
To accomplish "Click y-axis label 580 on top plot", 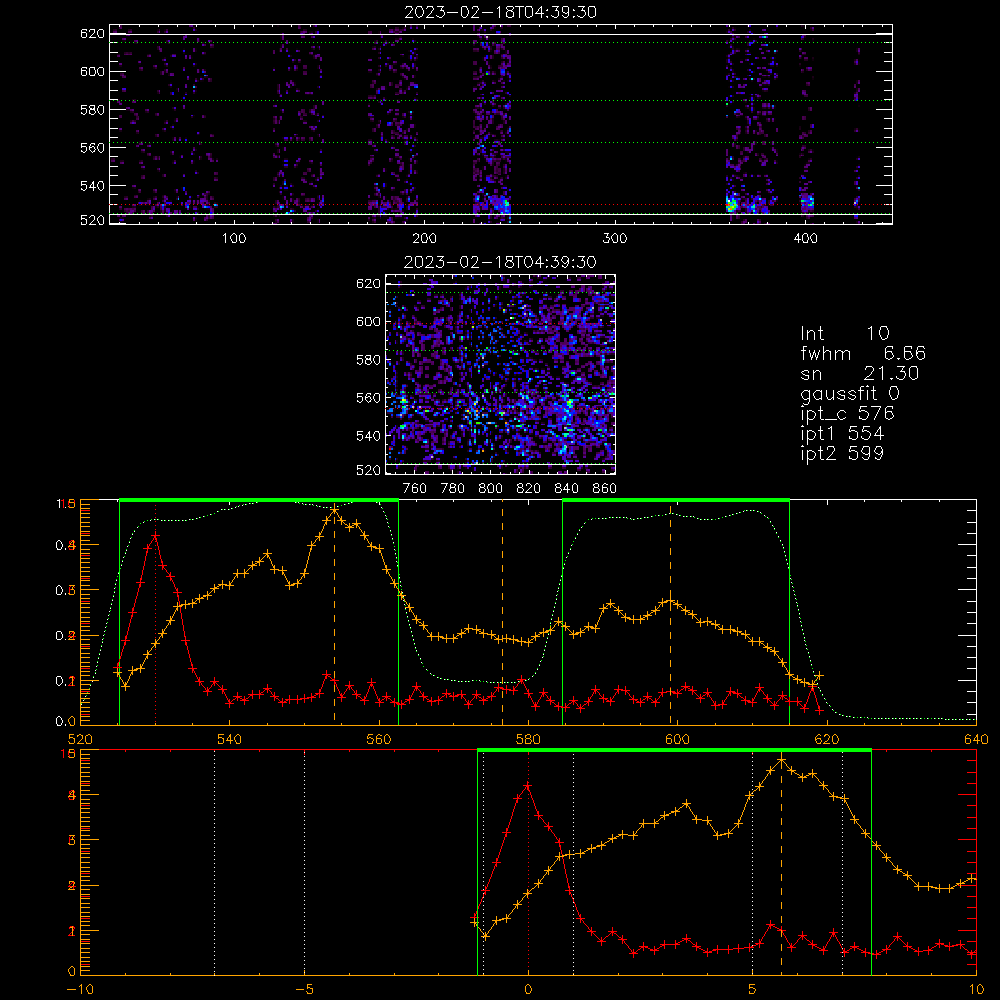I will click(x=92, y=110).
